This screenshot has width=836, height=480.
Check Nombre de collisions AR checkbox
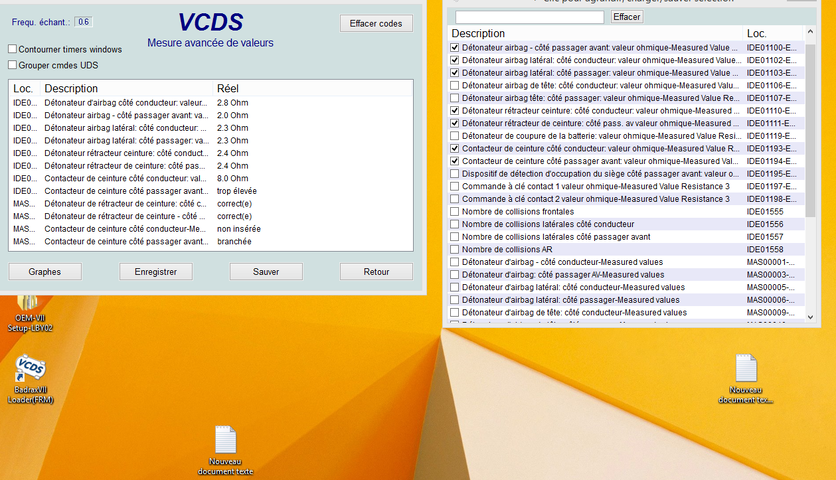click(x=455, y=250)
